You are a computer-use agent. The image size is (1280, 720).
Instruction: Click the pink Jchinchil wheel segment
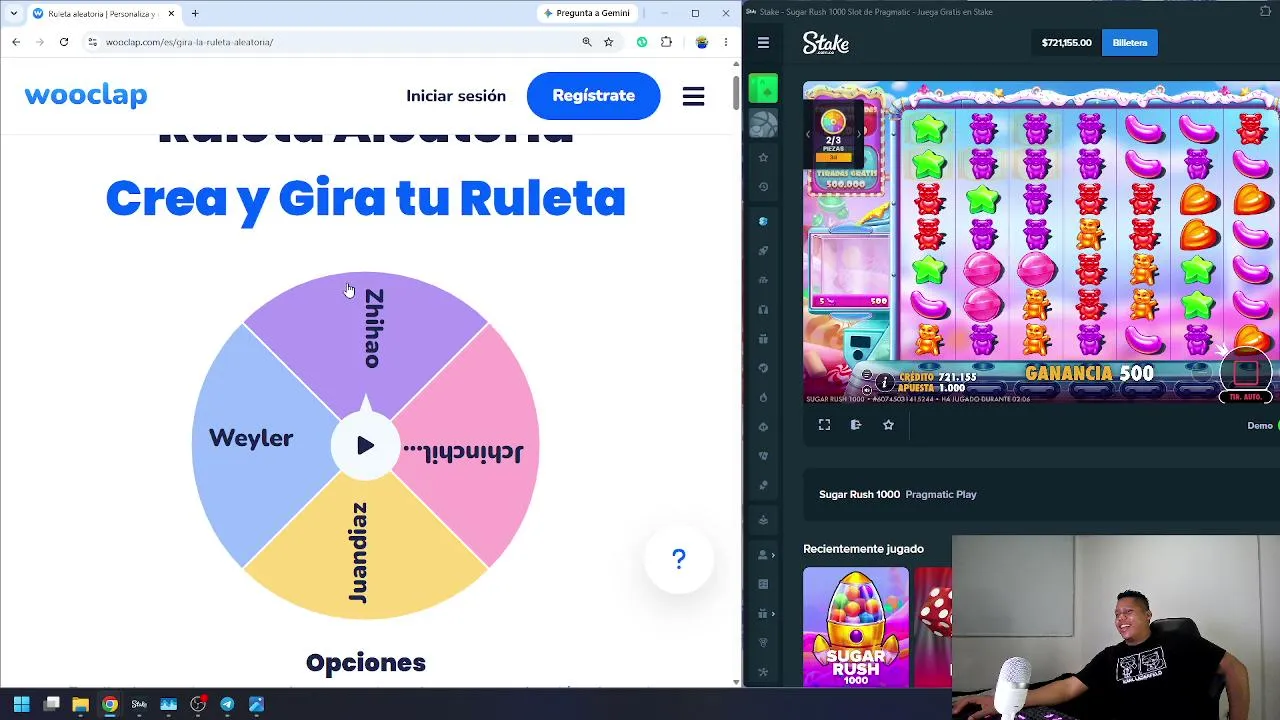point(466,446)
